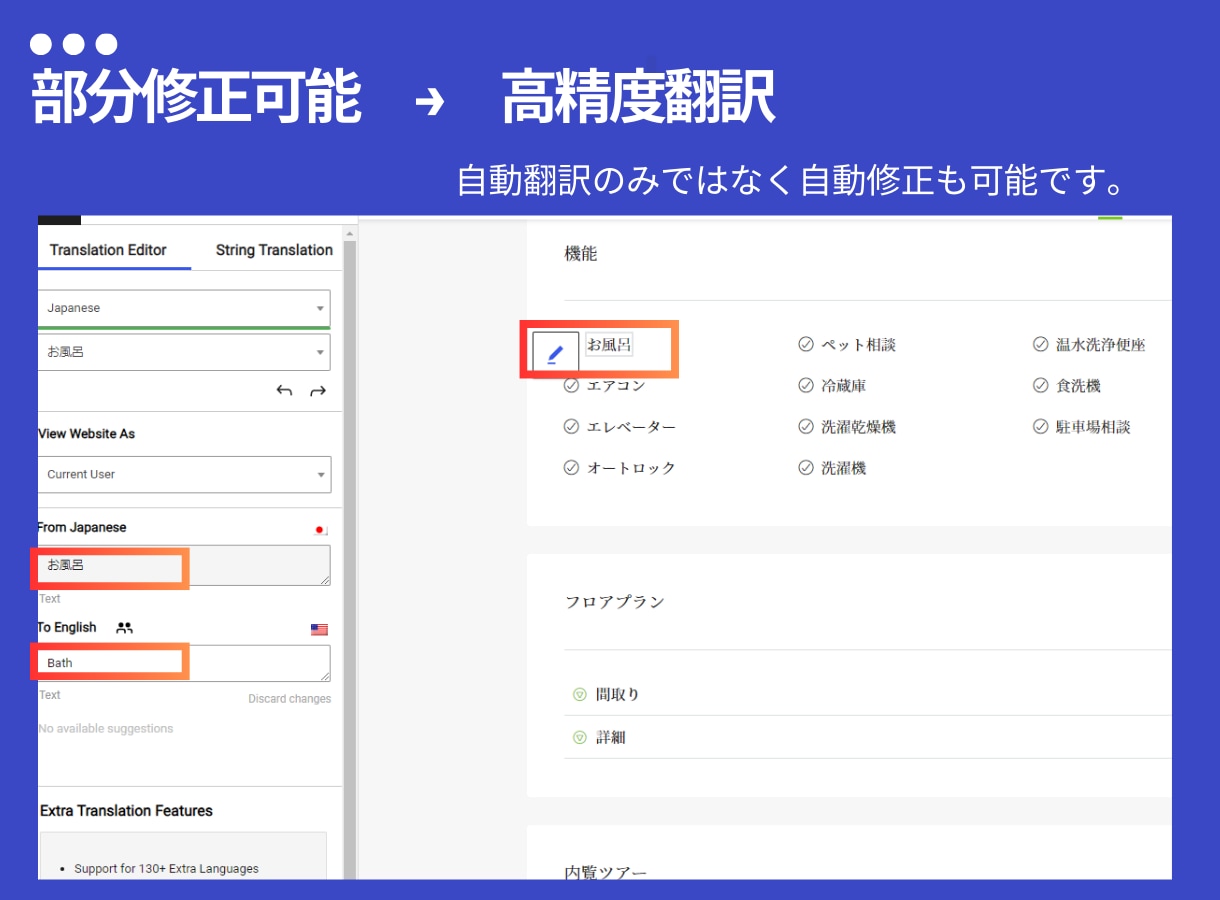Click the View Website As label

pyautogui.click(x=86, y=434)
